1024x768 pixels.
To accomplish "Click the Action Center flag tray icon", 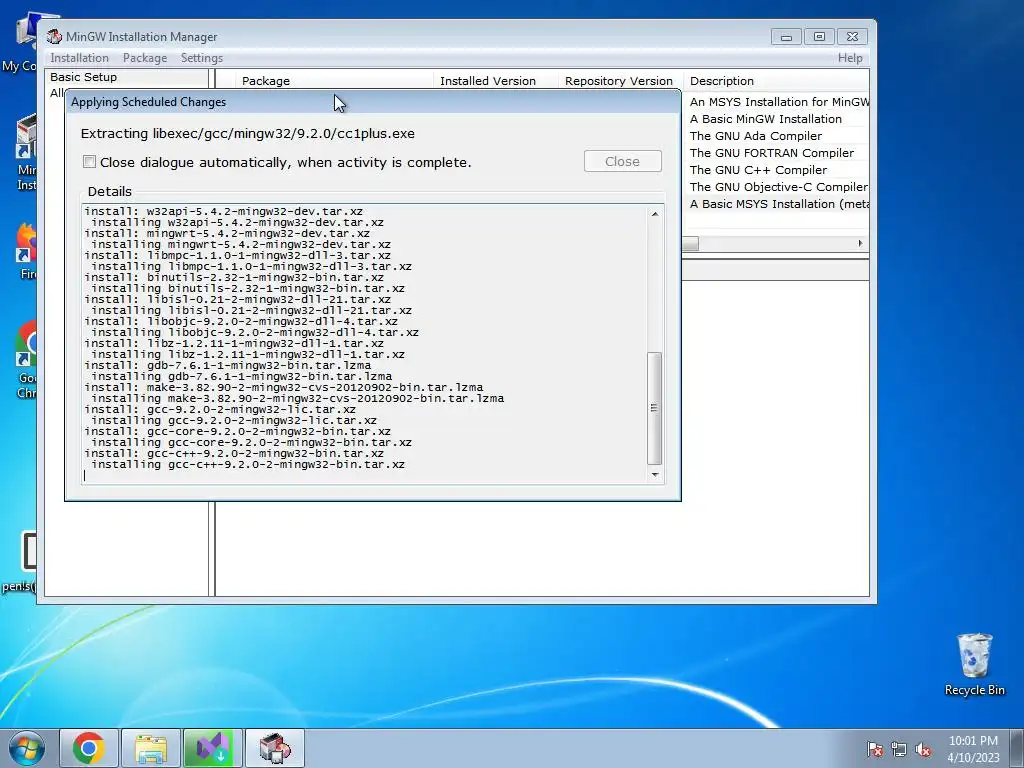I will click(x=875, y=749).
